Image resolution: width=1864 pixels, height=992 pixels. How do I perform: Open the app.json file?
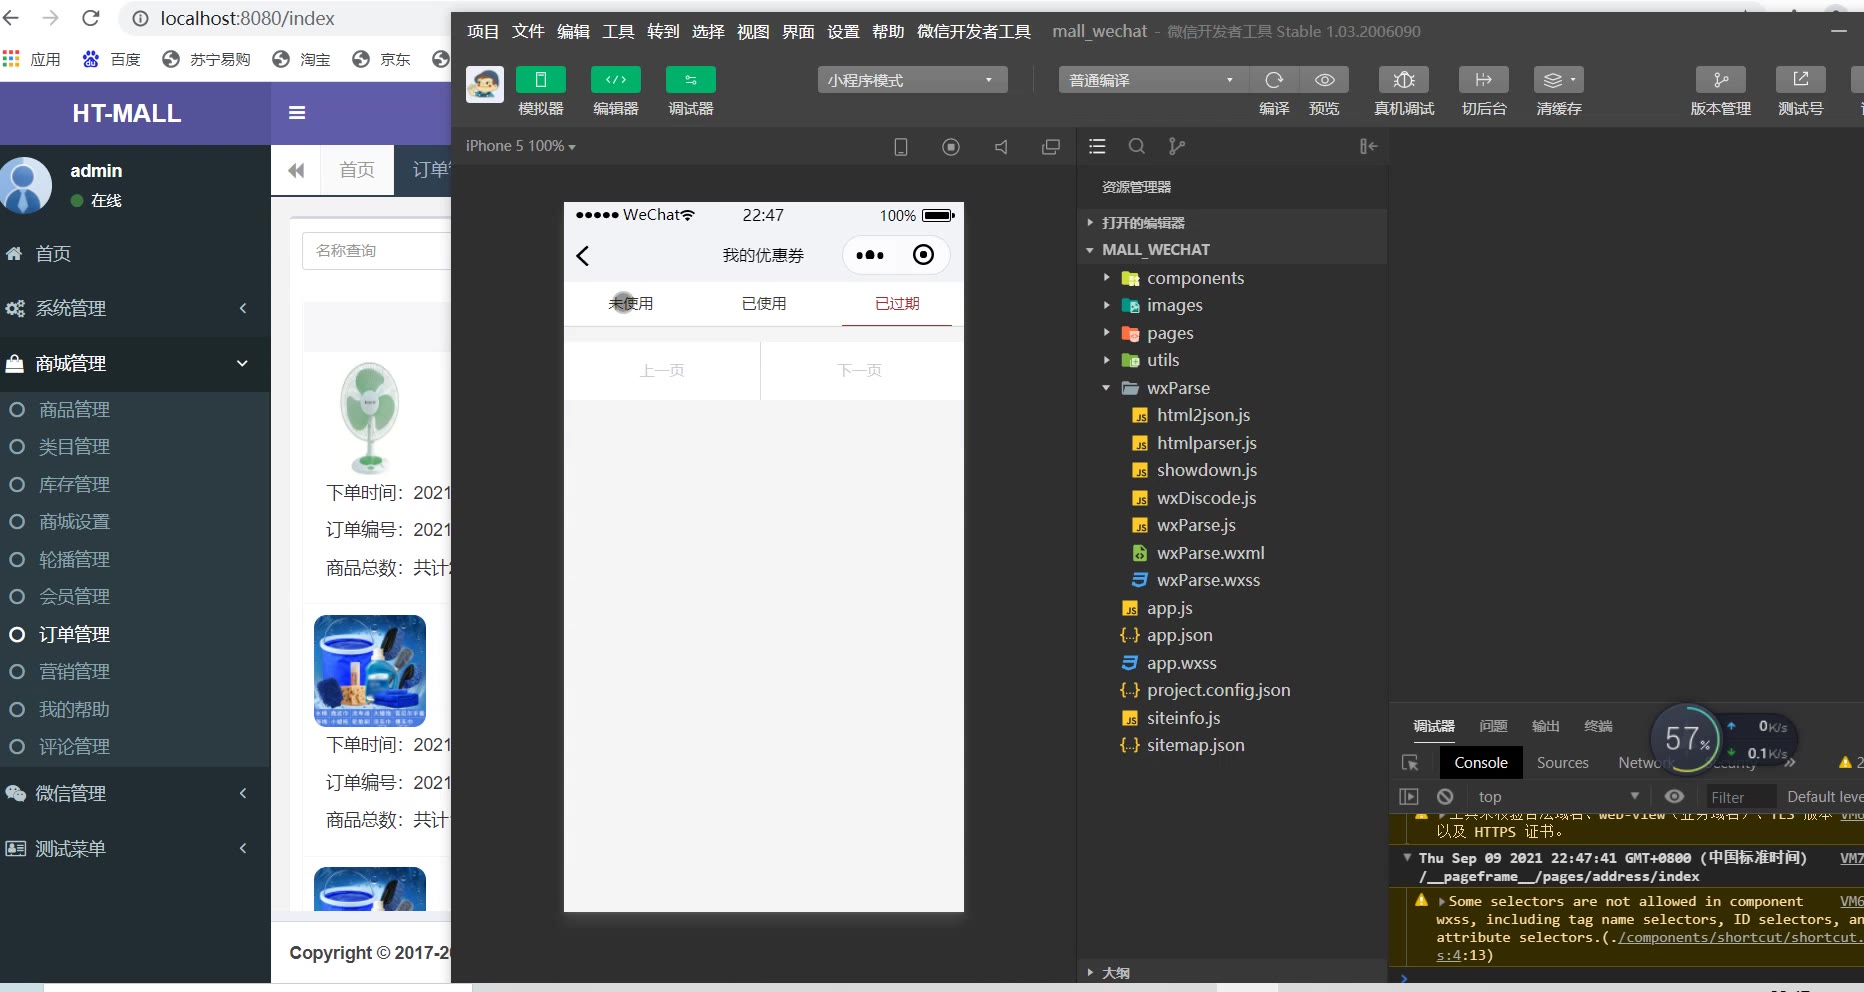click(x=1179, y=635)
